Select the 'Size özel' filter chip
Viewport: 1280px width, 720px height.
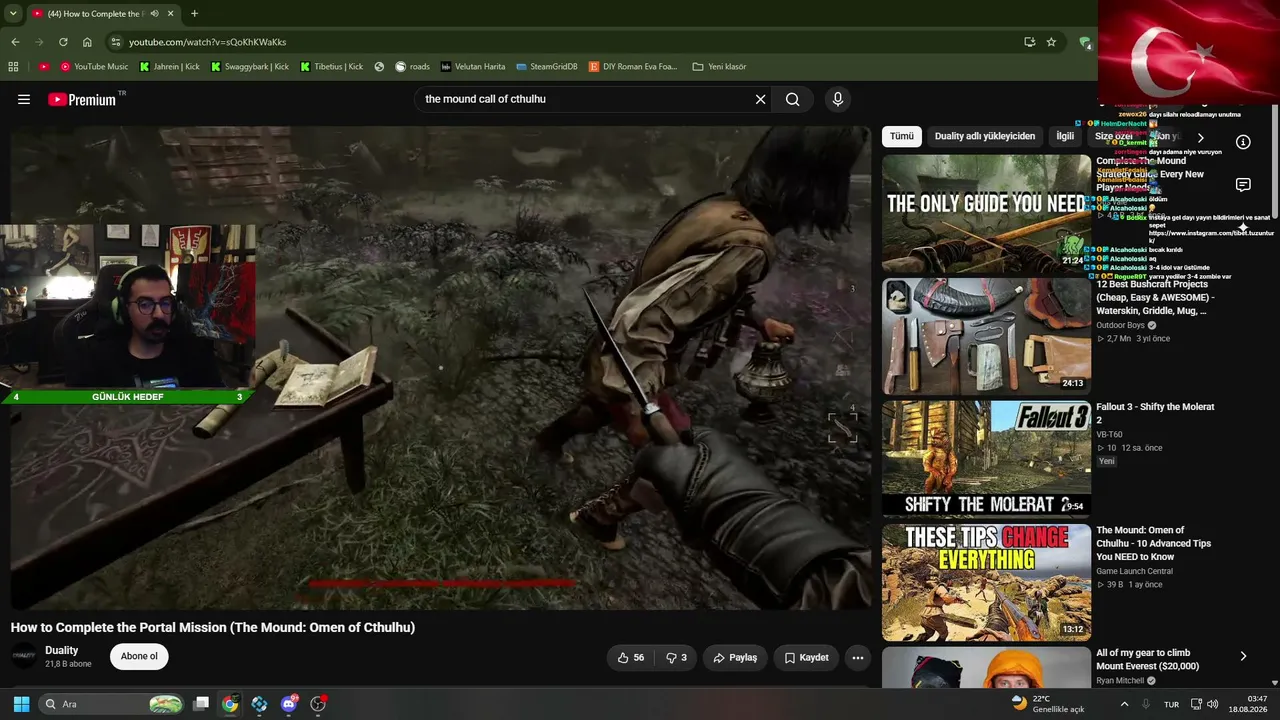(1114, 136)
